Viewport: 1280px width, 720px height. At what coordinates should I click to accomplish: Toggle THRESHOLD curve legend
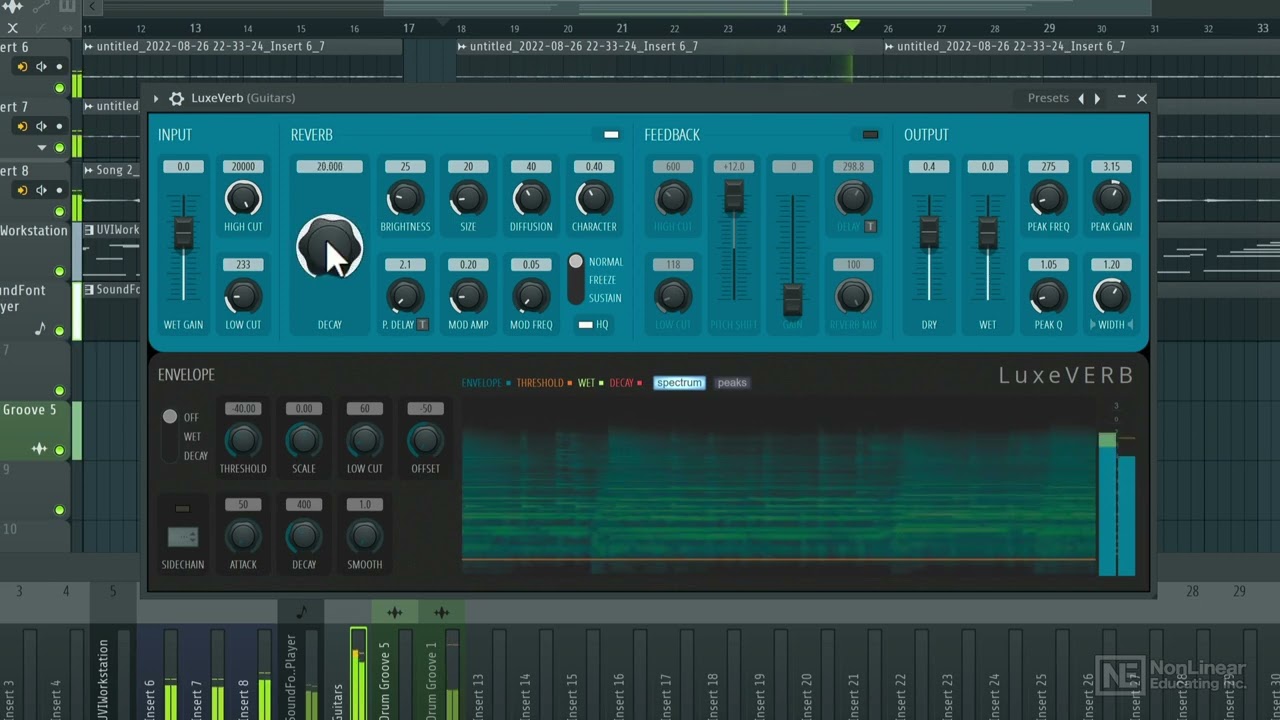coord(544,383)
